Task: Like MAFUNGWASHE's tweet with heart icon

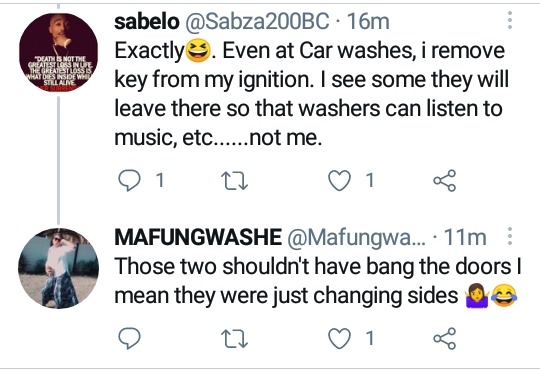Action: (339, 338)
